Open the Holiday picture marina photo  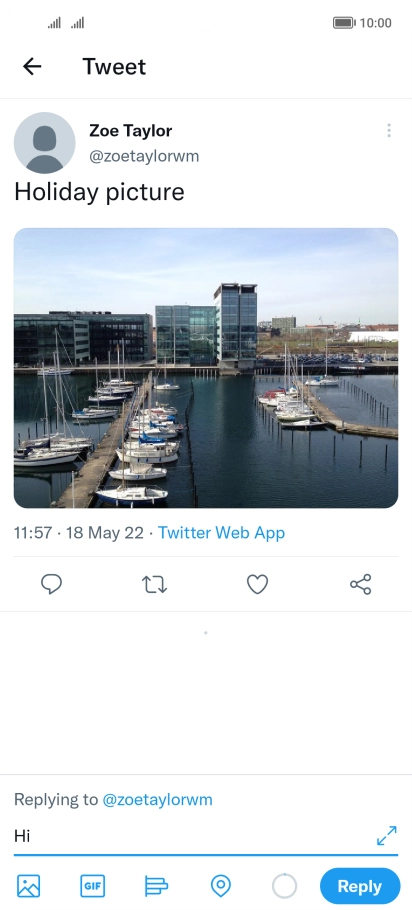(x=206, y=368)
